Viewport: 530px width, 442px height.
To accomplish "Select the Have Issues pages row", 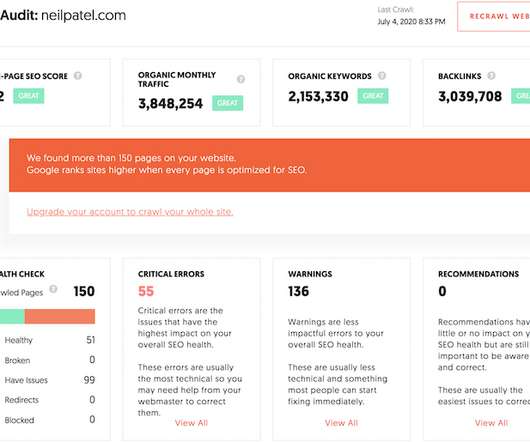I will coord(48,380).
